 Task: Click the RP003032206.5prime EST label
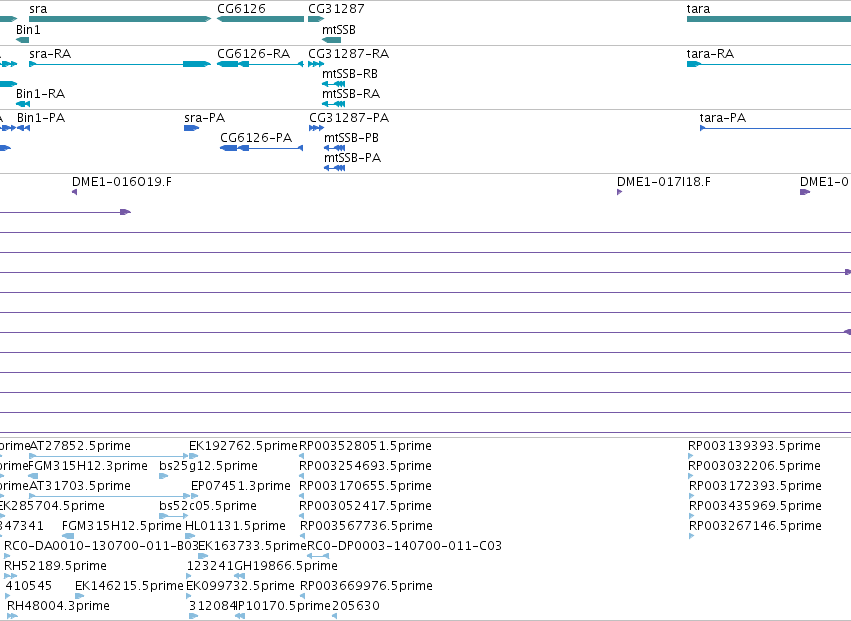click(754, 466)
